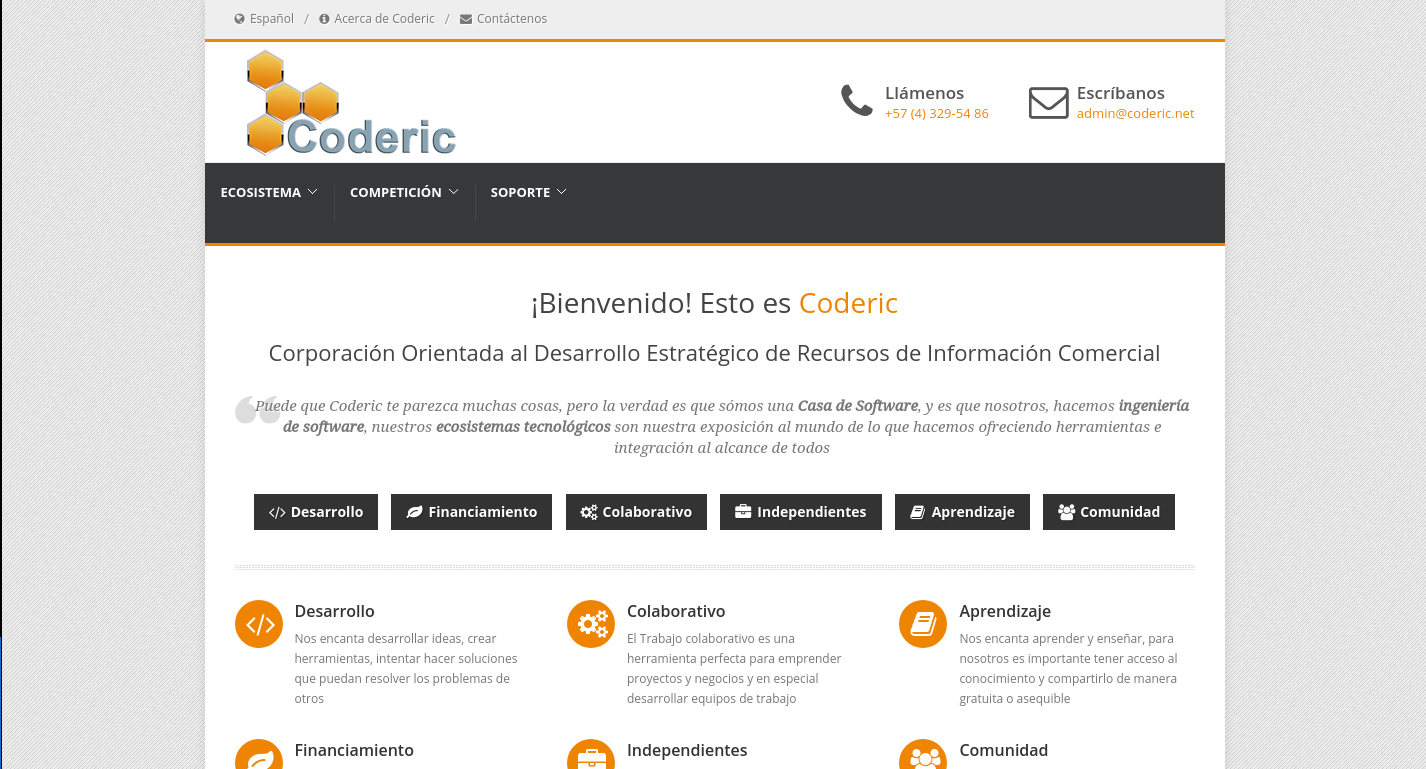Click the Colaborativo gears circle icon
1426x769 pixels.
[591, 624]
